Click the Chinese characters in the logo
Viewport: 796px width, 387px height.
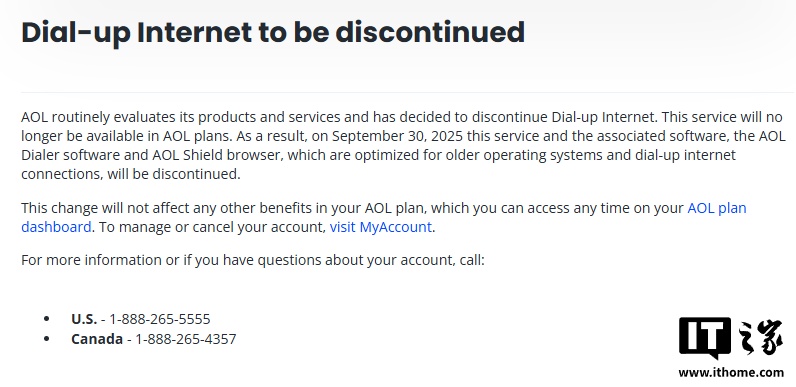(760, 337)
